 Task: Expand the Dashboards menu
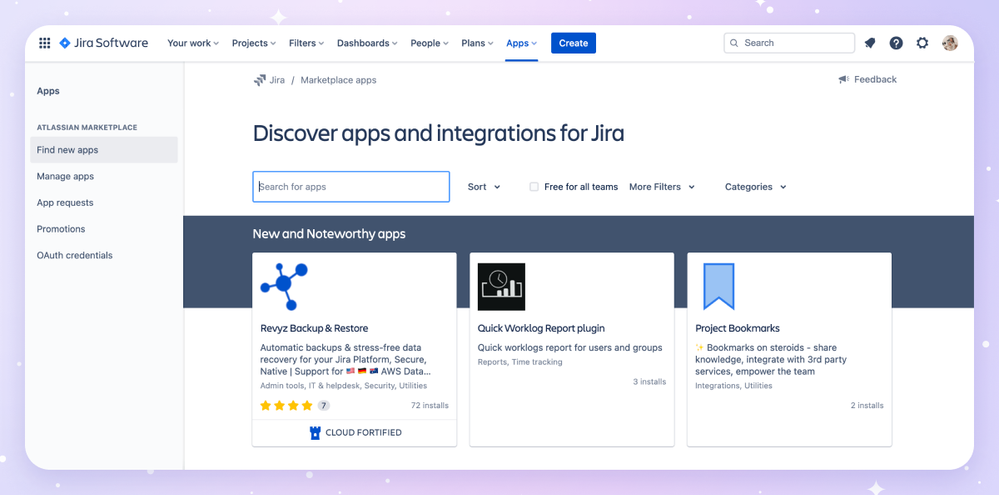click(367, 43)
